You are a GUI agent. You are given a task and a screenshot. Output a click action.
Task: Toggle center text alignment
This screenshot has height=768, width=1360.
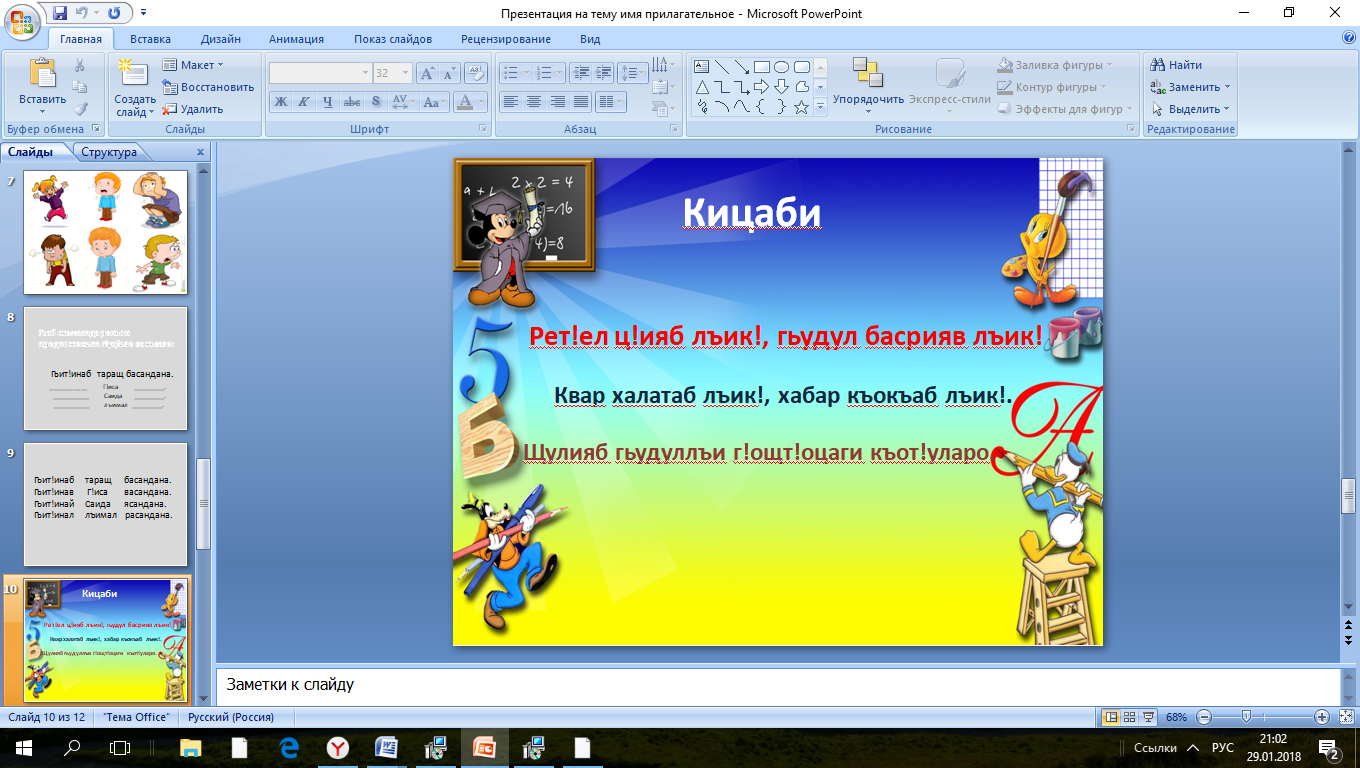point(533,102)
